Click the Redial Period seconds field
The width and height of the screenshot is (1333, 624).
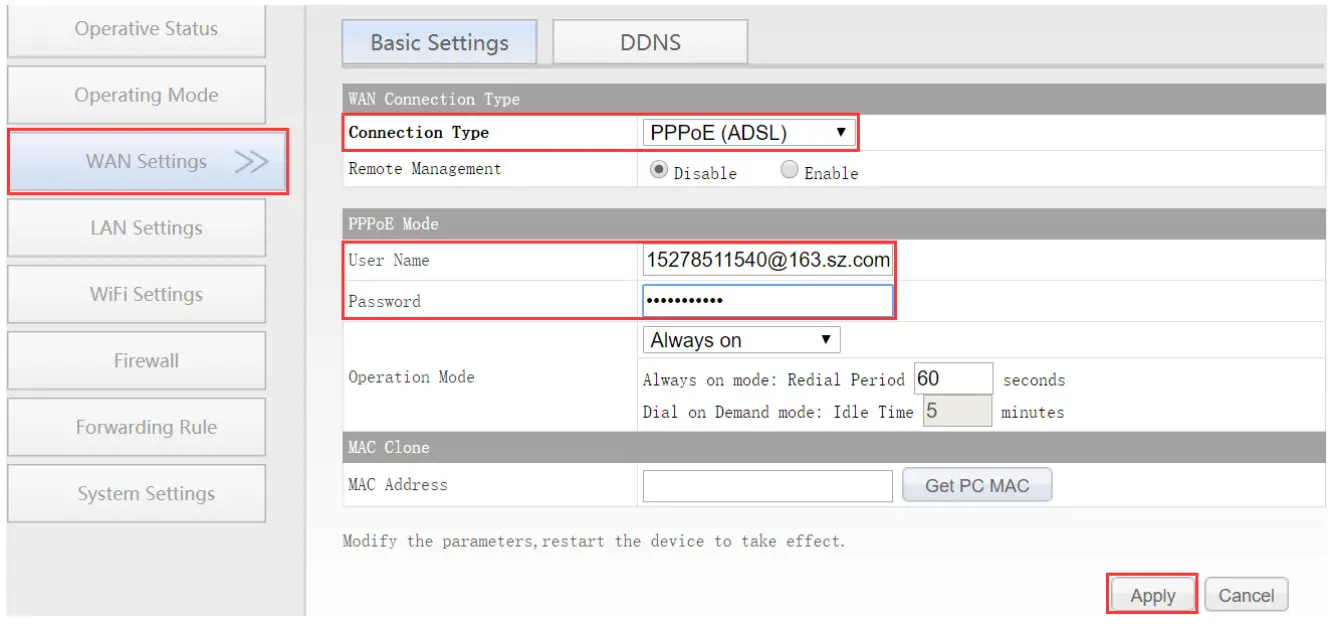(x=952, y=379)
